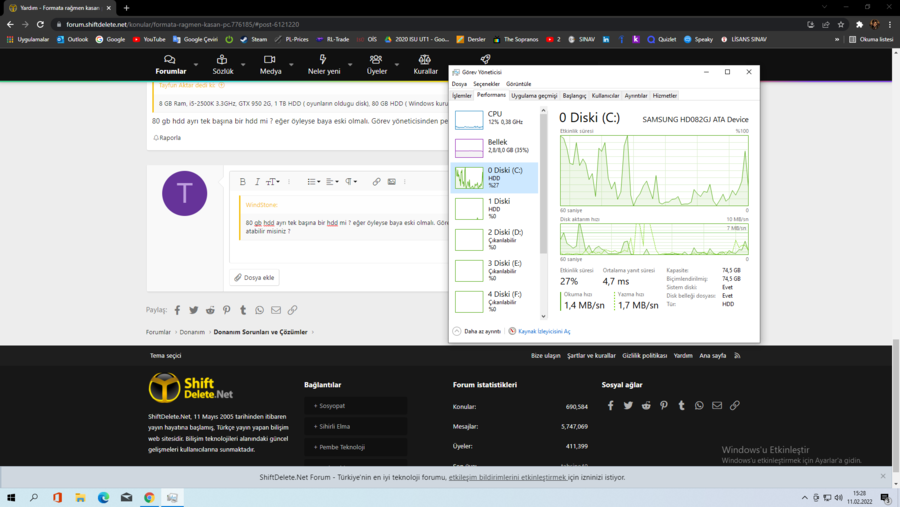Open the Seçenekler menu in Task Manager
The width and height of the screenshot is (900, 507).
[x=486, y=84]
